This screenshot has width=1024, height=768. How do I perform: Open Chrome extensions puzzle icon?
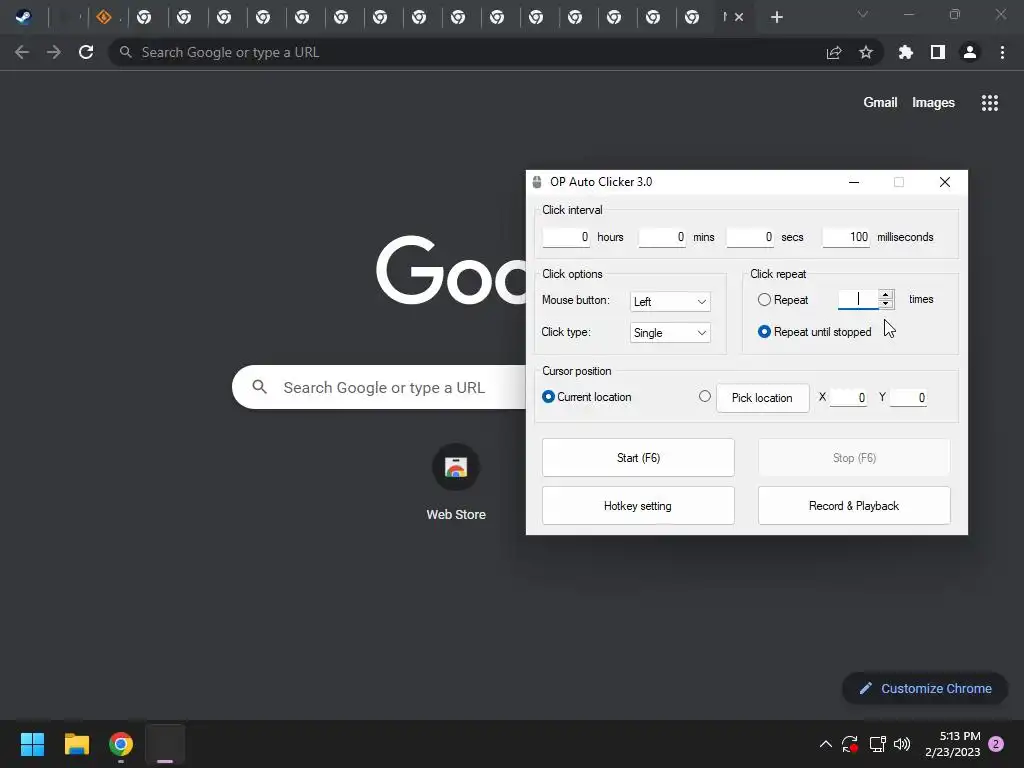(906, 52)
